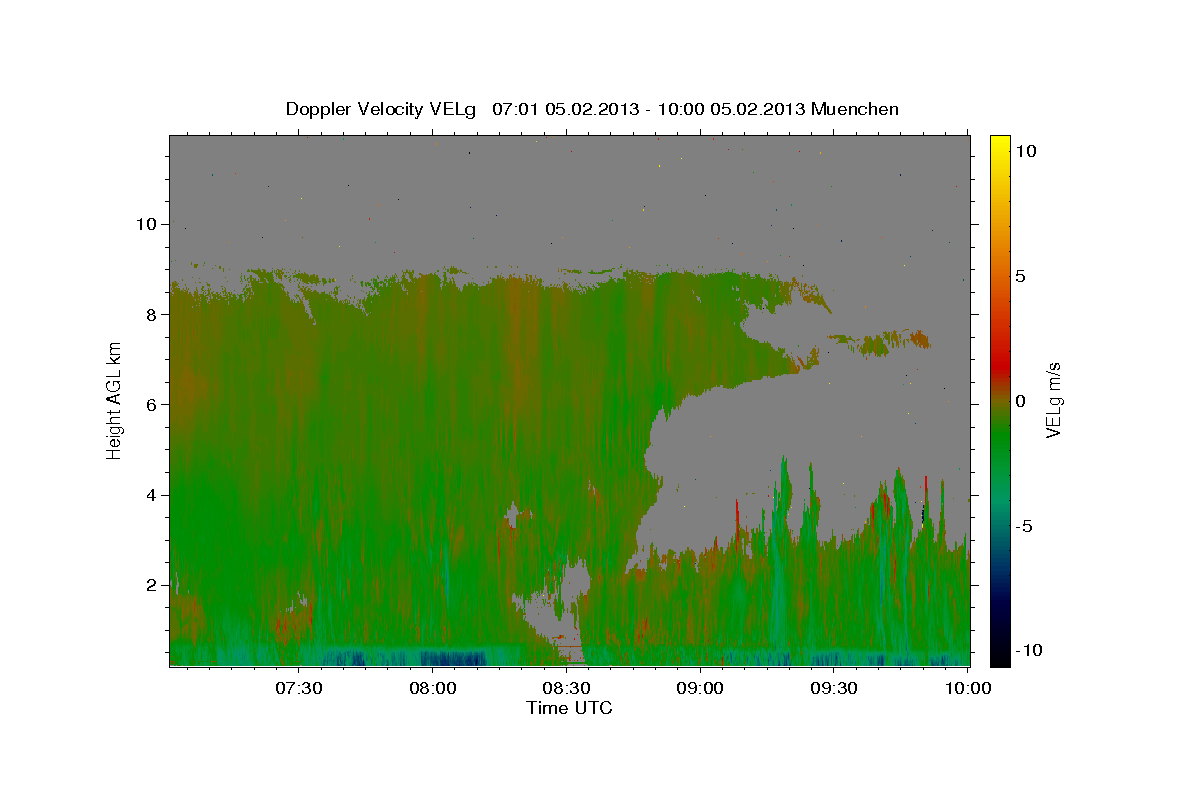
Task: Click the height axis label '2'
Action: tap(153, 585)
